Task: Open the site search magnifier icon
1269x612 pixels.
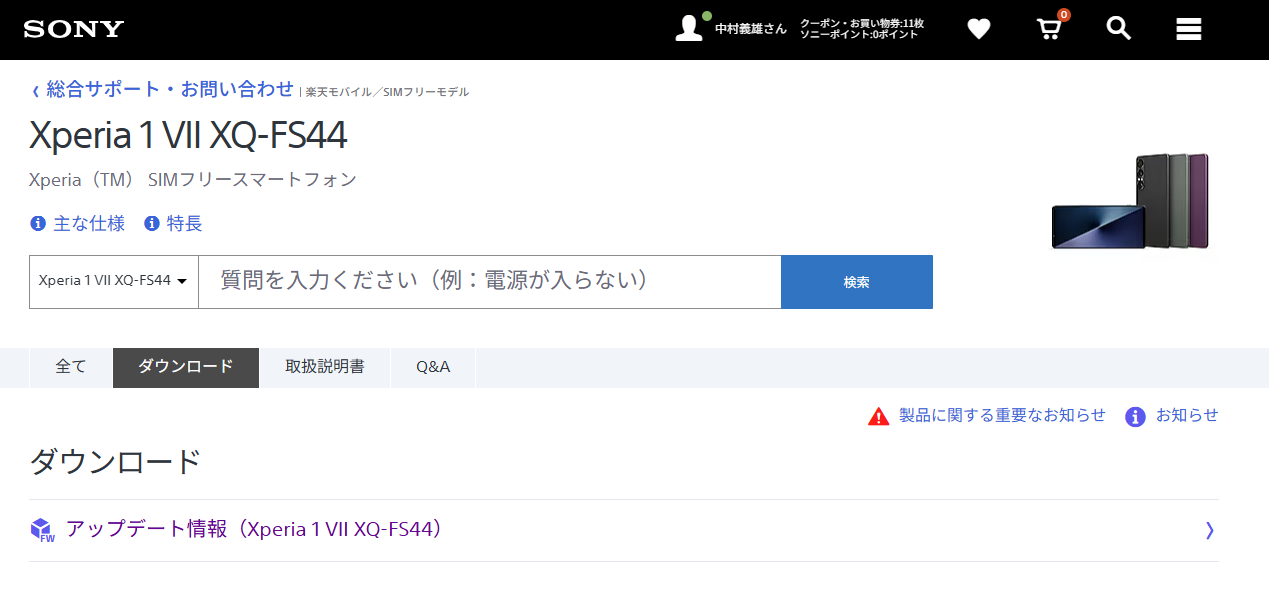Action: point(1119,28)
